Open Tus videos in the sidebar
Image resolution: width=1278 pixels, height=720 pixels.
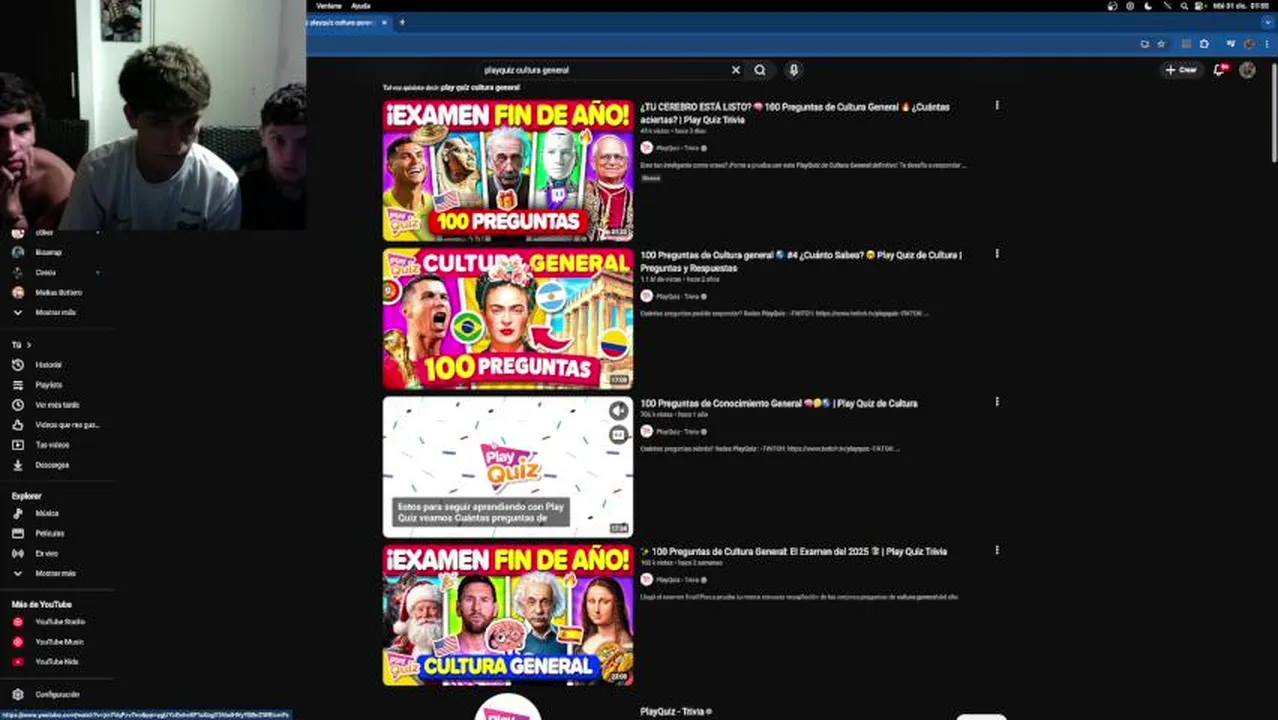52,445
